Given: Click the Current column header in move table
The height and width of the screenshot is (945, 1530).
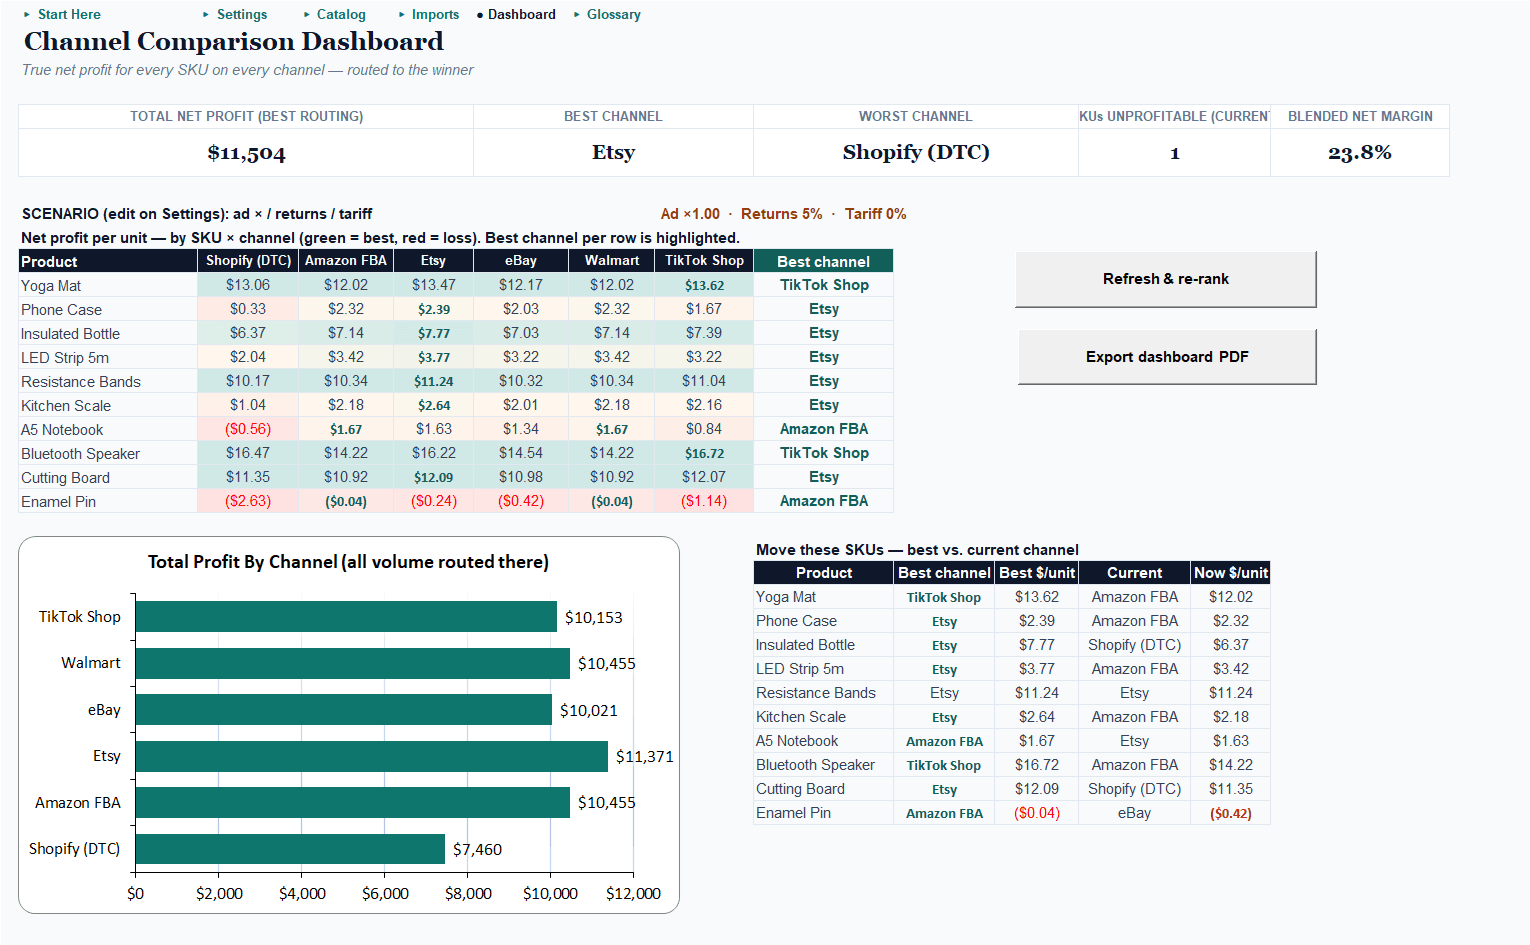Looking at the screenshot, I should (1134, 573).
